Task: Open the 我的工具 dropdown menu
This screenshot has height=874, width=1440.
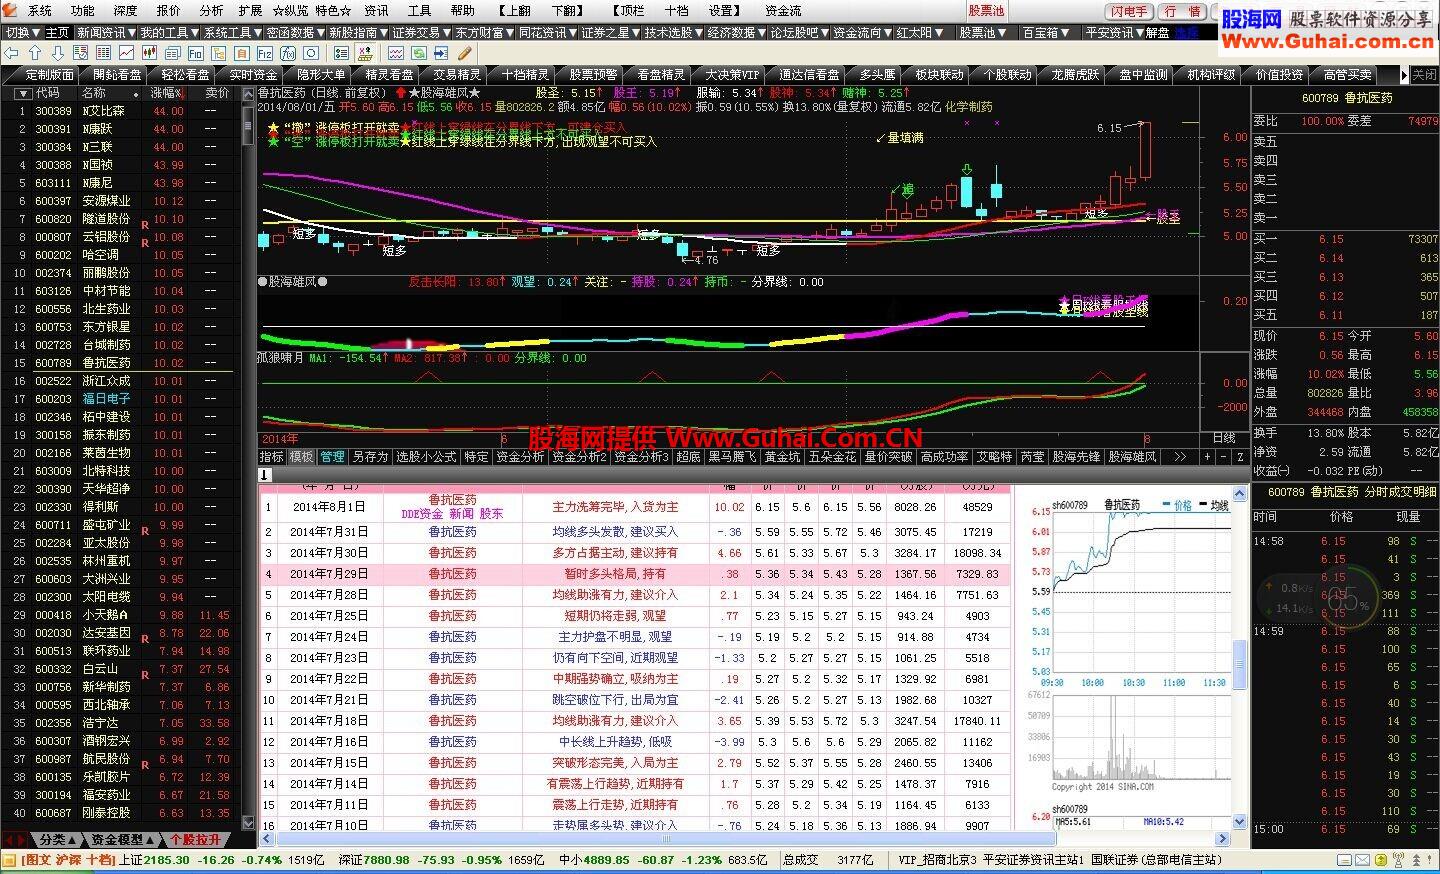Action: click(169, 32)
